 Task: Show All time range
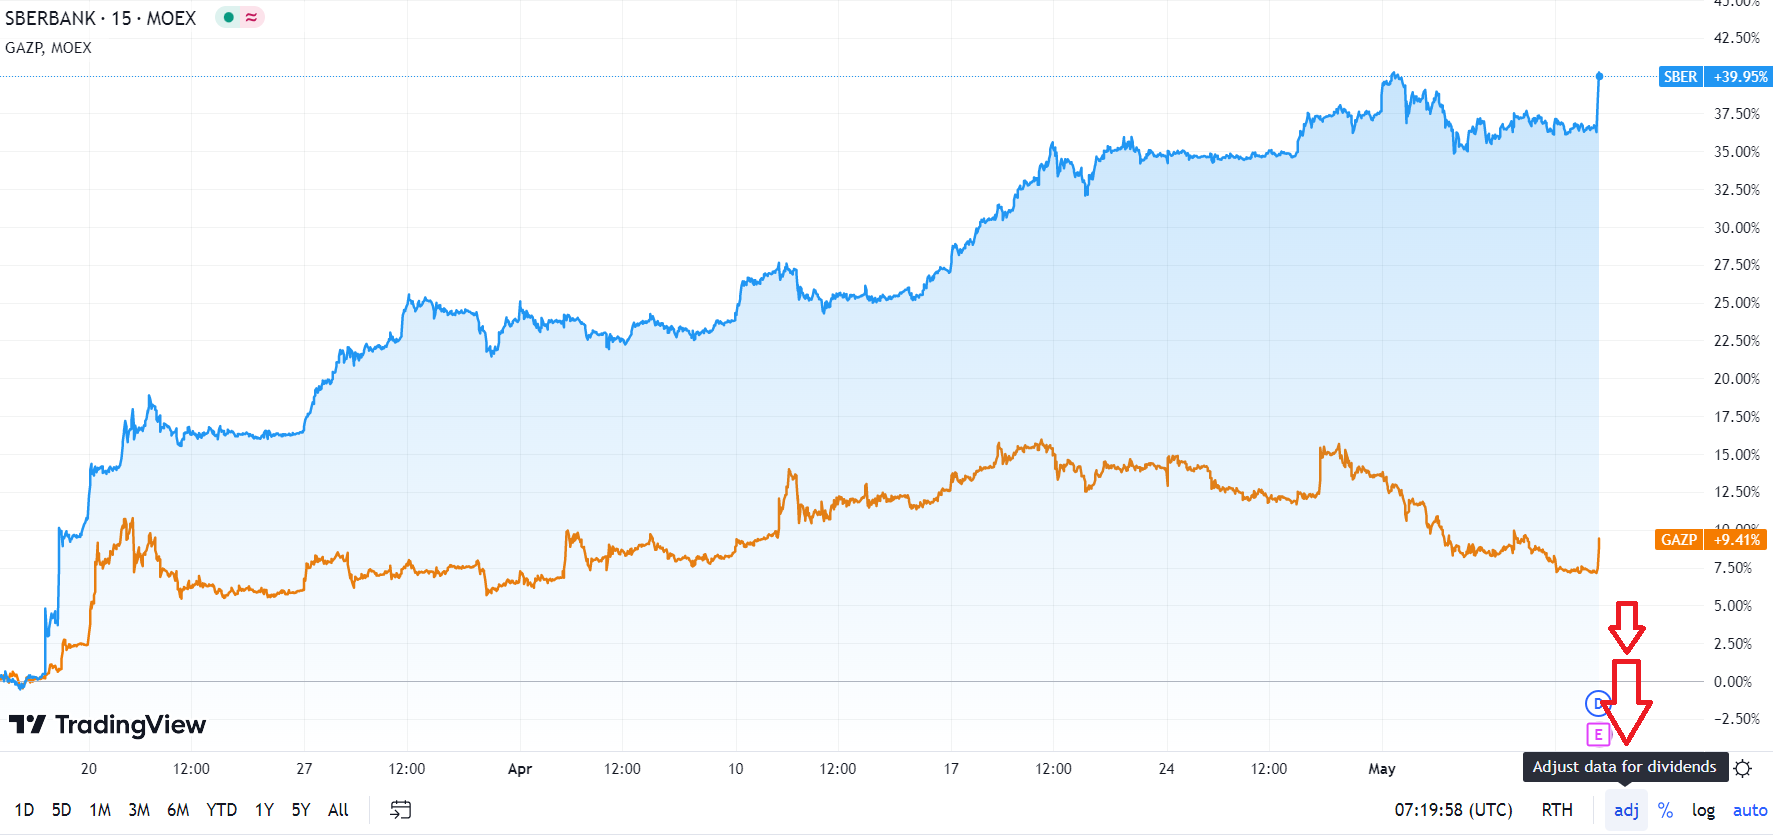click(338, 810)
